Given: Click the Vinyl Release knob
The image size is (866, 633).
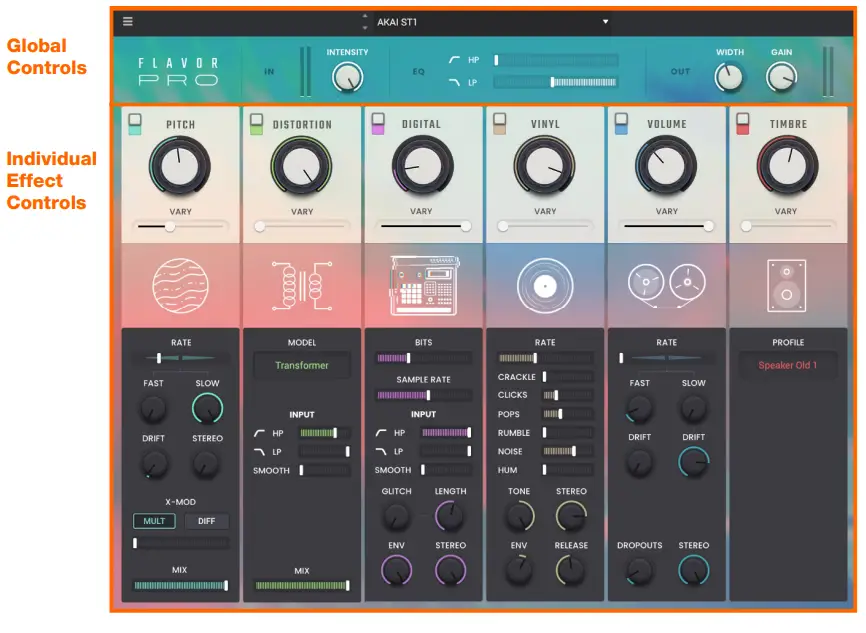Looking at the screenshot, I should pyautogui.click(x=571, y=570).
